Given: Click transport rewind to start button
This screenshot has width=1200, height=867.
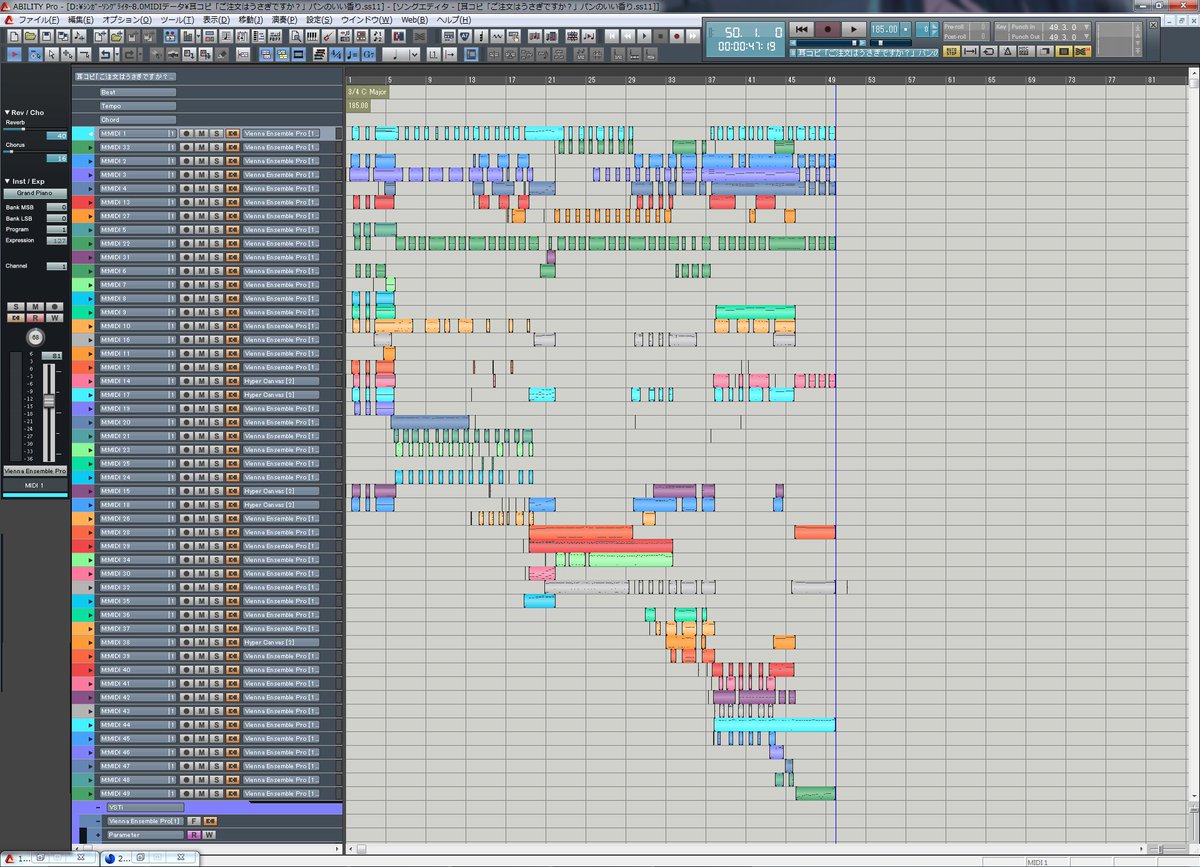Looking at the screenshot, I should pos(801,29).
